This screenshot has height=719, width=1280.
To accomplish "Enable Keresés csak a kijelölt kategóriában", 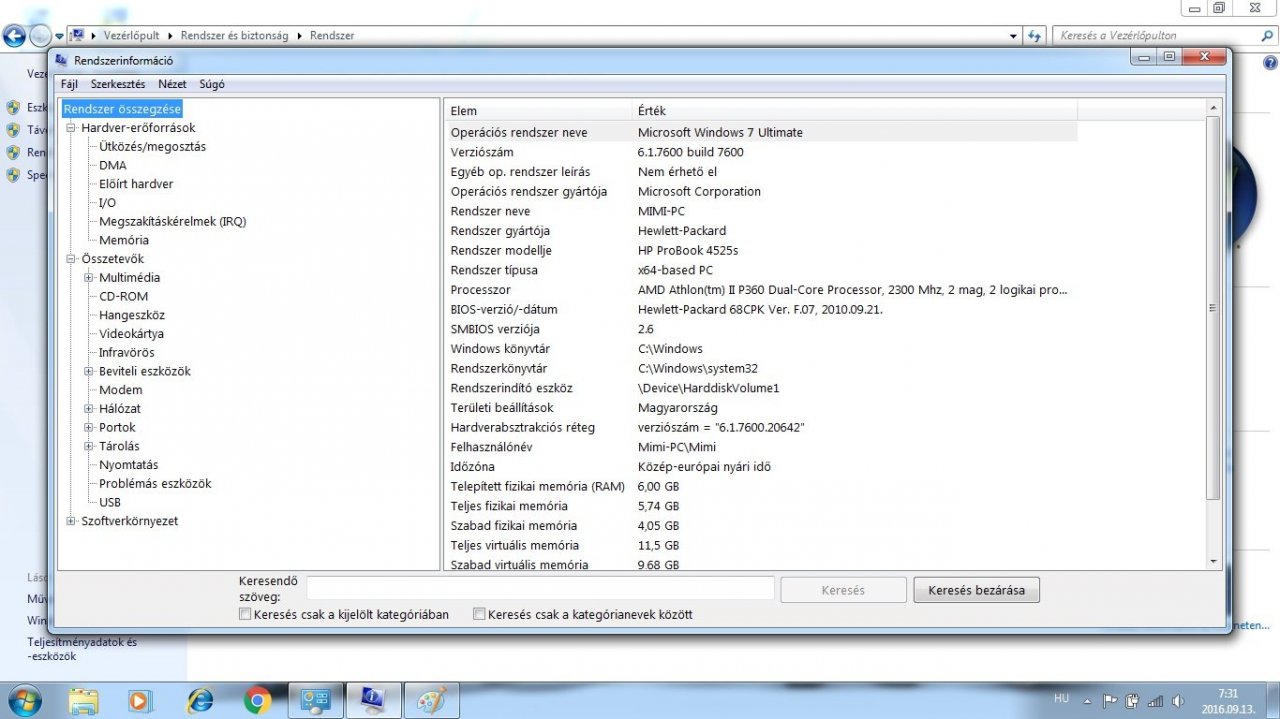I will coord(245,615).
